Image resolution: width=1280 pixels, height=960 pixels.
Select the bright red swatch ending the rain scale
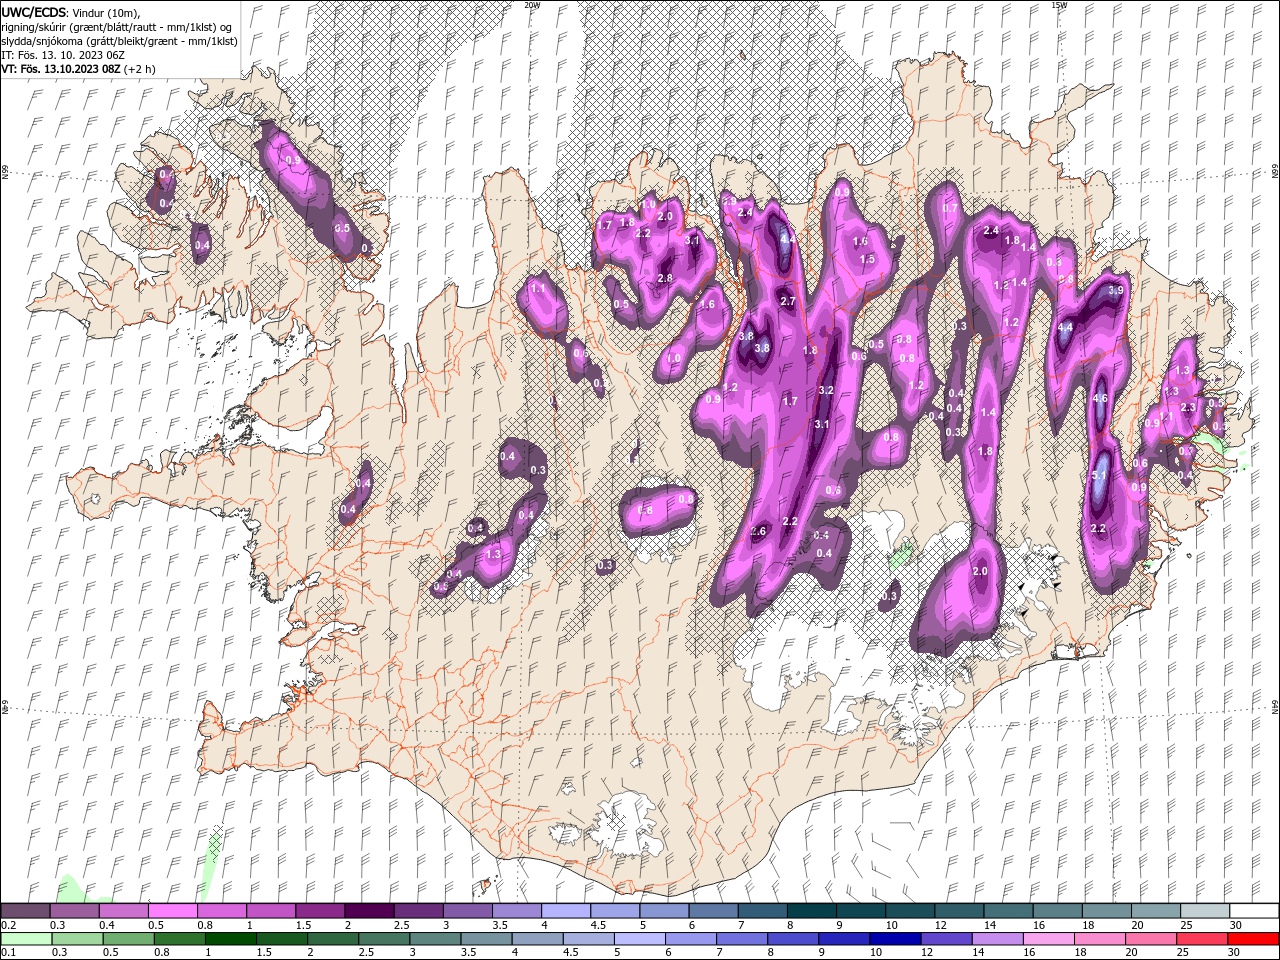[x=1253, y=939]
